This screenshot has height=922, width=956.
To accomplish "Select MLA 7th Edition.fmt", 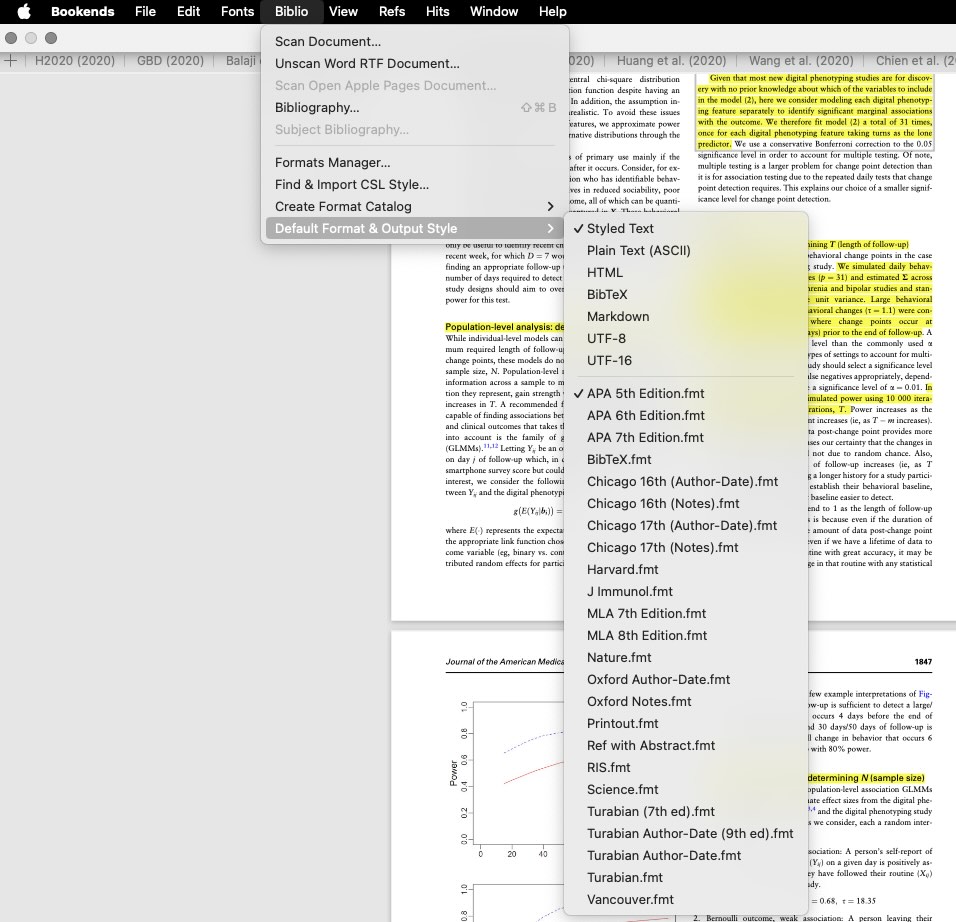I will point(686,613).
